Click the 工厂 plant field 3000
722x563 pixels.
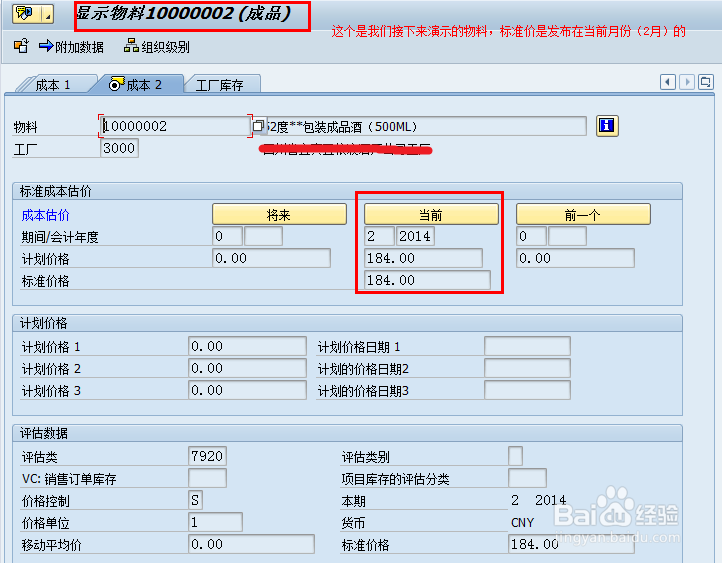coord(119,148)
